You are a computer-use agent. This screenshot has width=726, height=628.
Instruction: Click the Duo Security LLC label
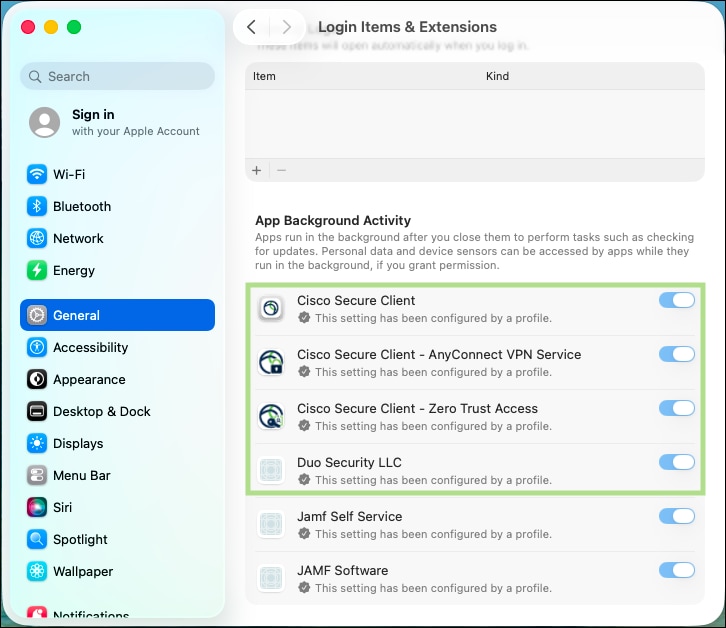(349, 463)
